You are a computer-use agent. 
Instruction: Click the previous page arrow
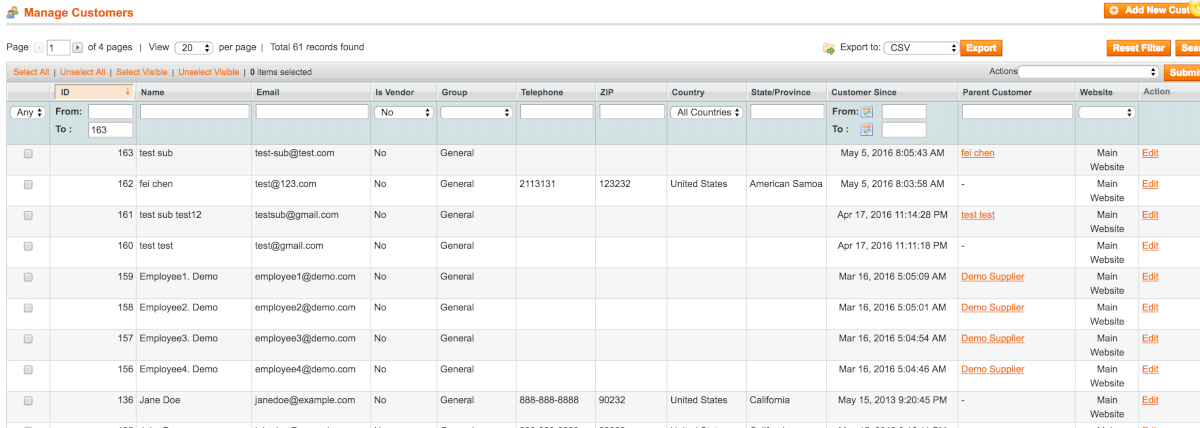[x=39, y=48]
